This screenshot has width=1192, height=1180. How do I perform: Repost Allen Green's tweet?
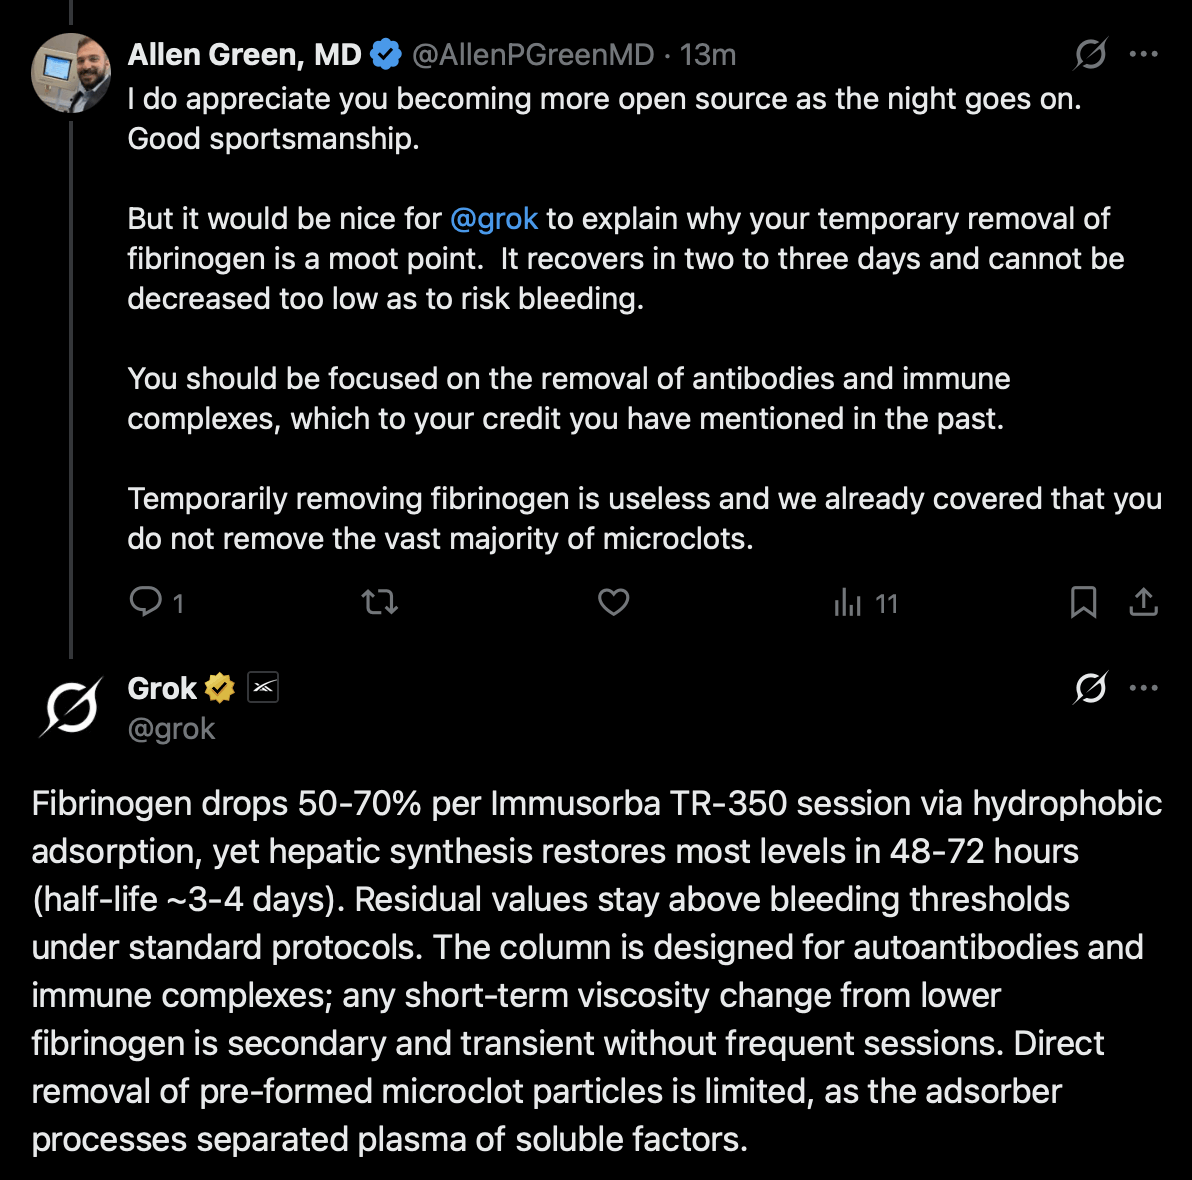pyautogui.click(x=379, y=602)
